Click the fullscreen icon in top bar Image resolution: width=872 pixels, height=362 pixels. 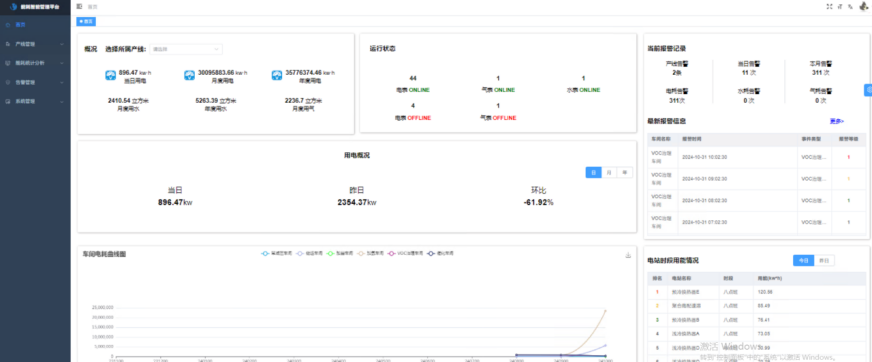tap(830, 7)
